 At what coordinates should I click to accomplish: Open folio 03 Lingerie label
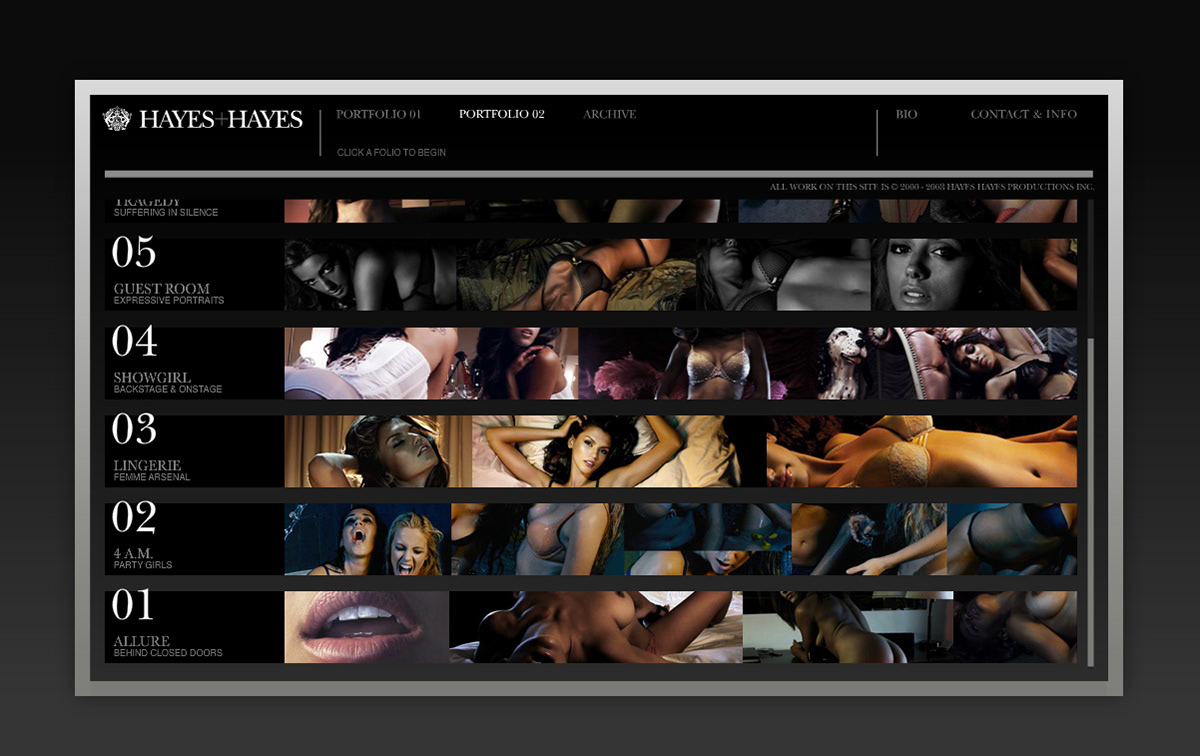click(147, 466)
